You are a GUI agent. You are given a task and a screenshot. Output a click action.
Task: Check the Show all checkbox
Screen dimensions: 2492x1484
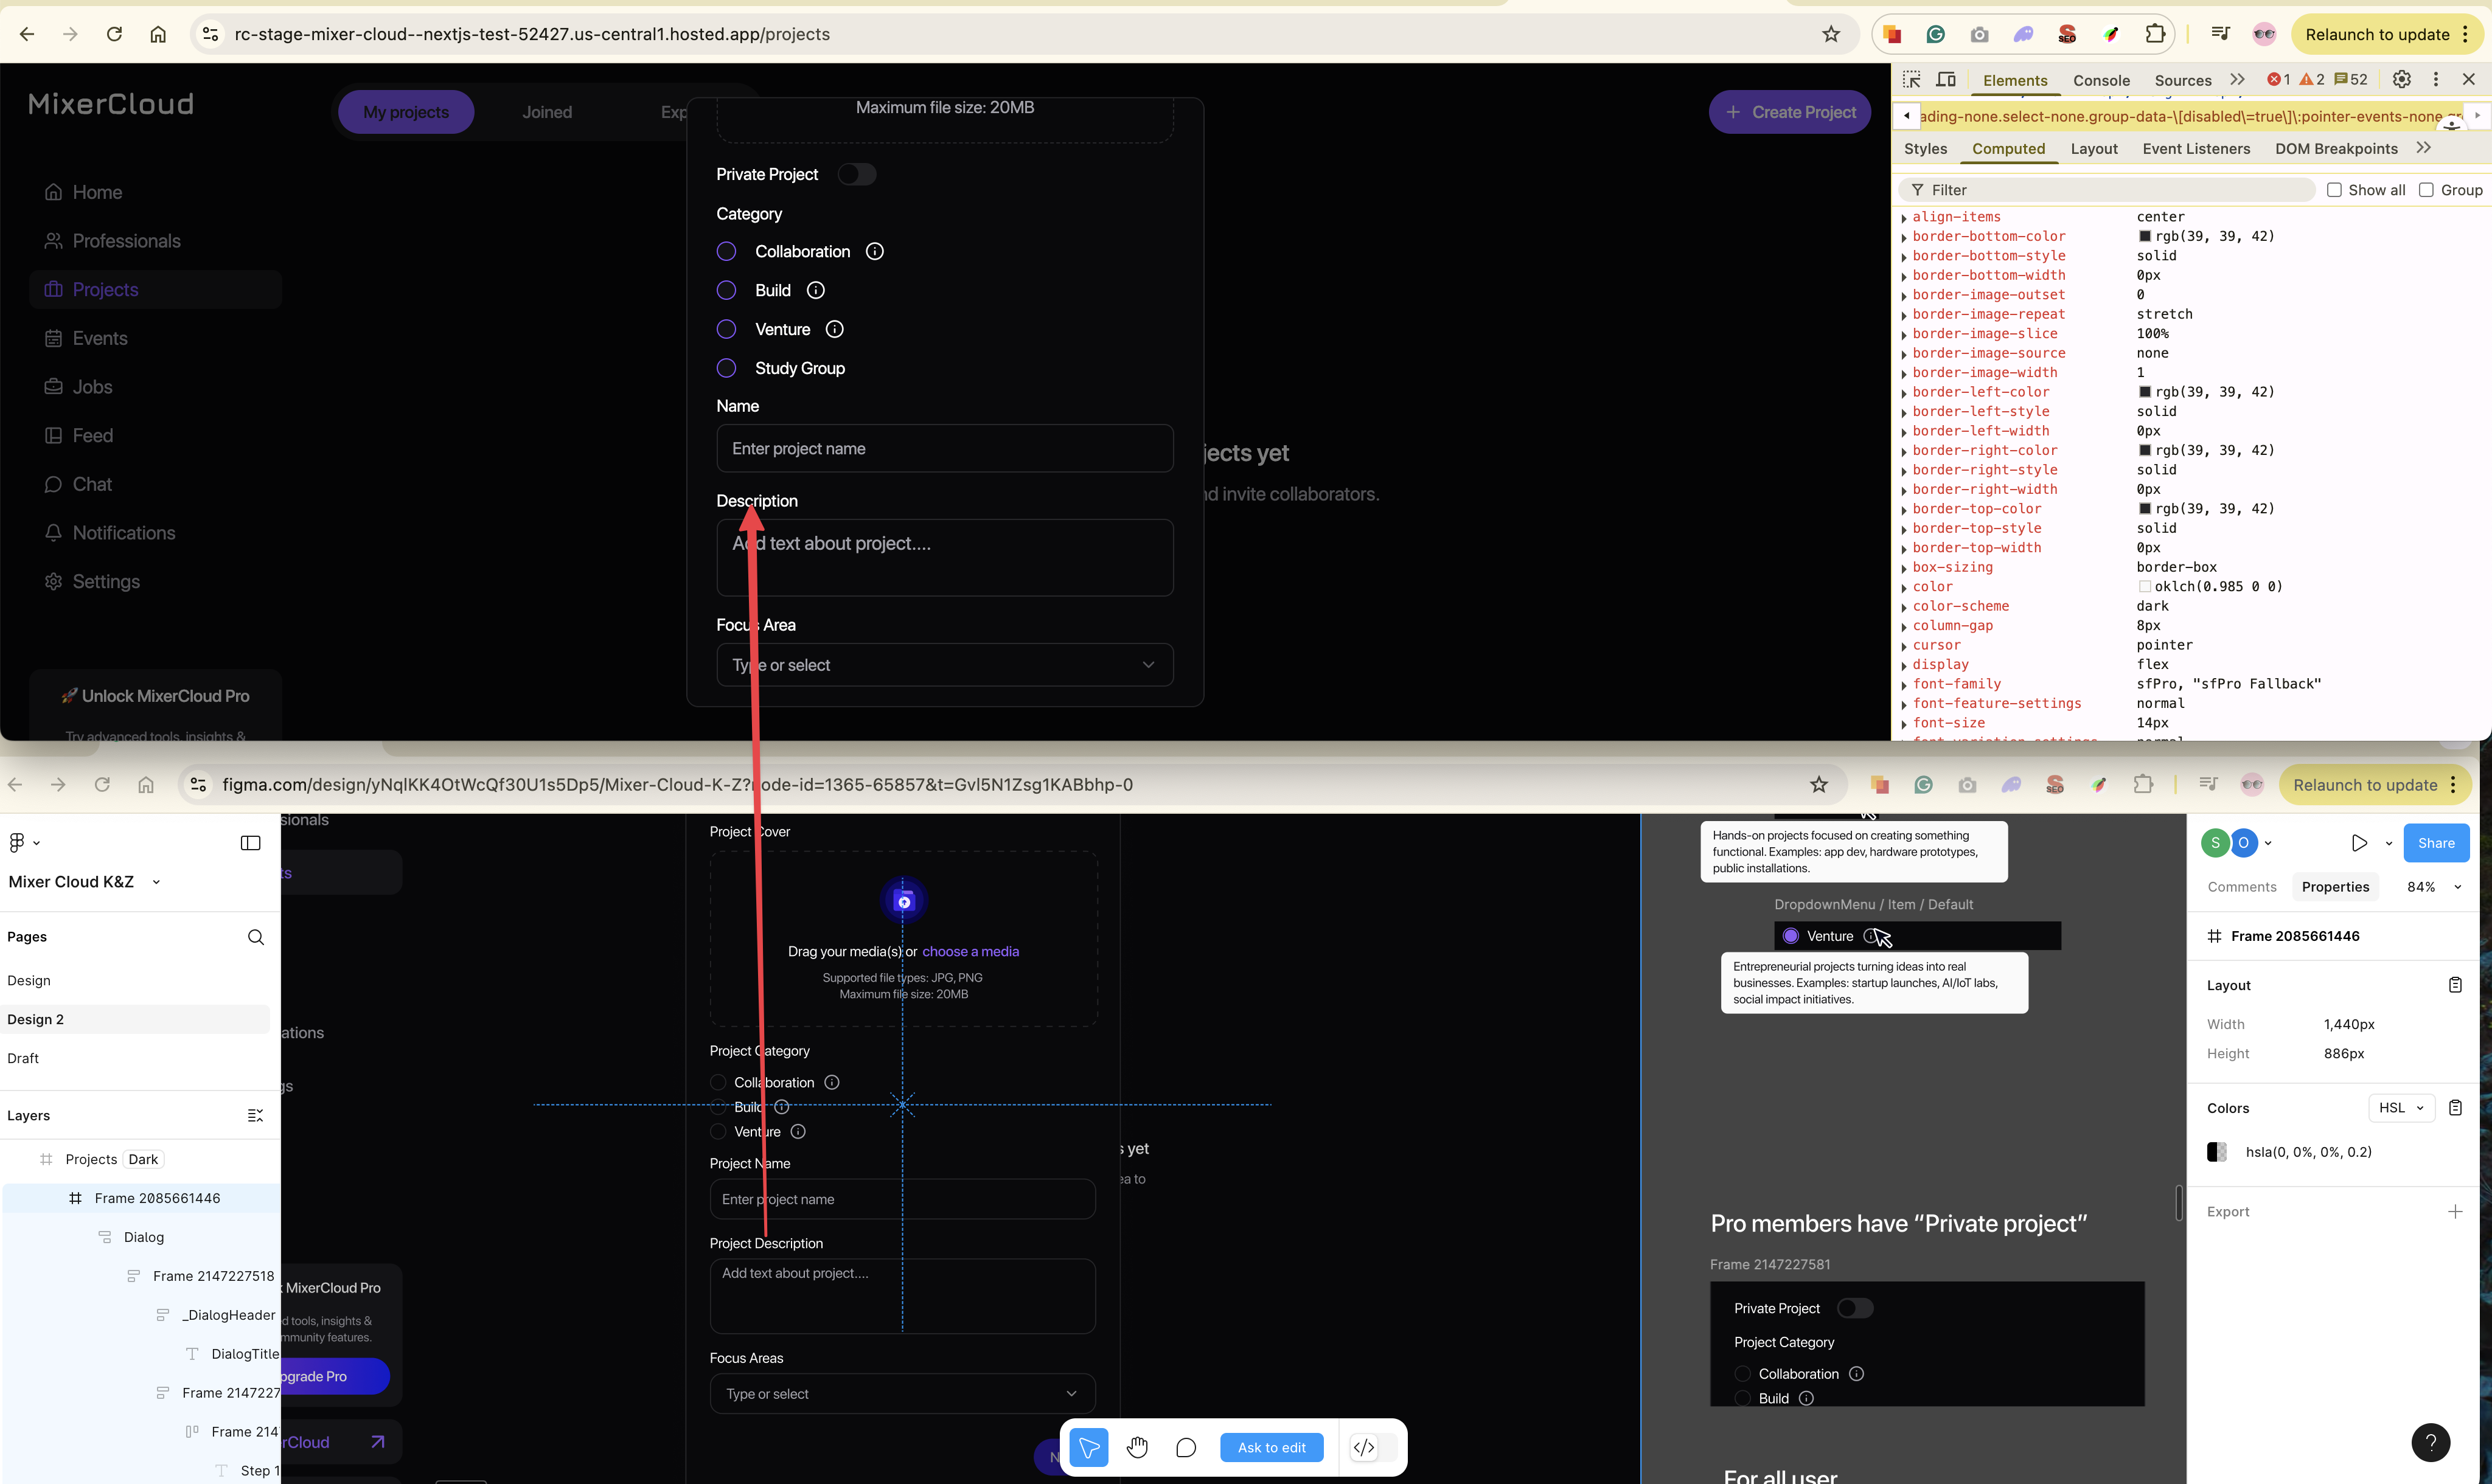coord(2334,190)
